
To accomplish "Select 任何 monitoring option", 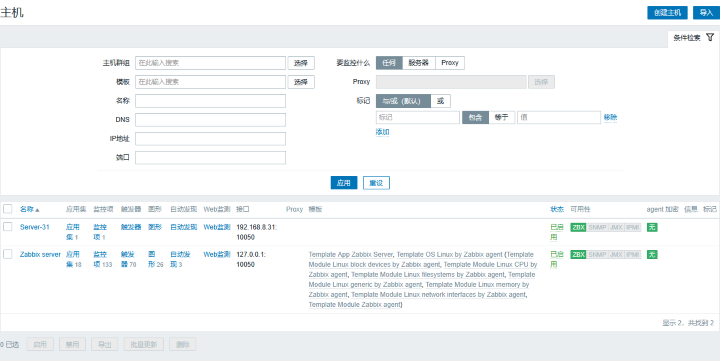I will tap(389, 63).
